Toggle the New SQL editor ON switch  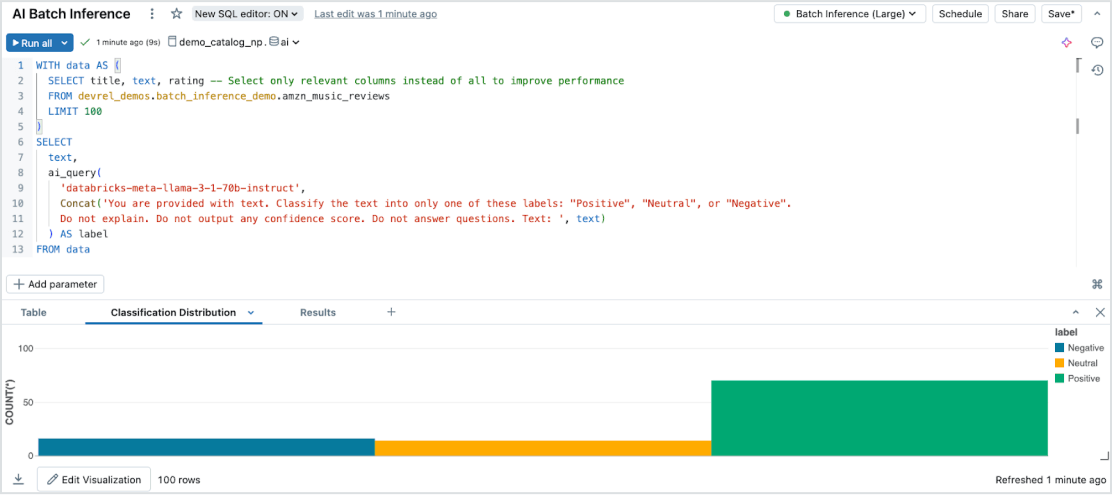pyautogui.click(x=248, y=14)
